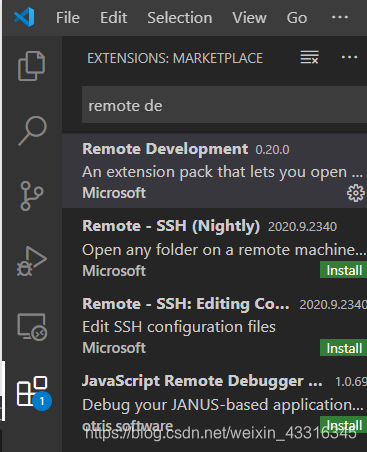This screenshot has height=452, width=367.
Task: Install Remote - SSH: Editing Configuration extension
Action: [x=344, y=348]
